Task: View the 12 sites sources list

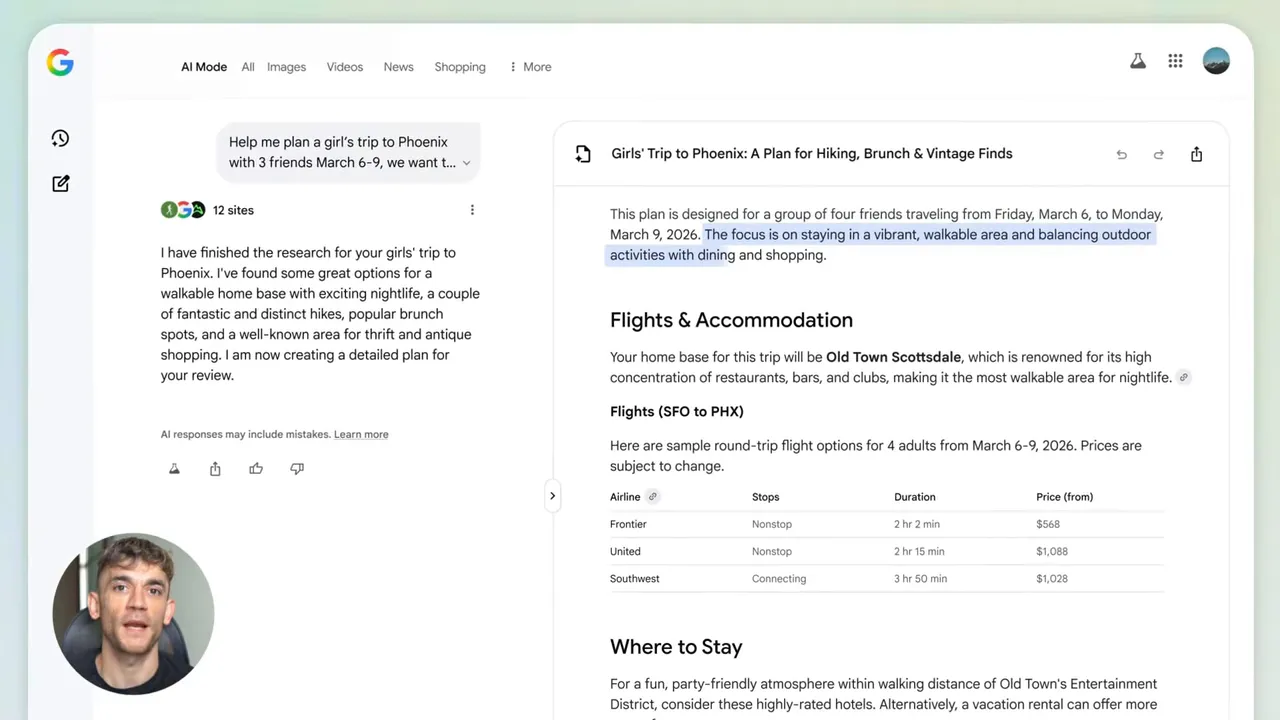Action: [x=233, y=210]
